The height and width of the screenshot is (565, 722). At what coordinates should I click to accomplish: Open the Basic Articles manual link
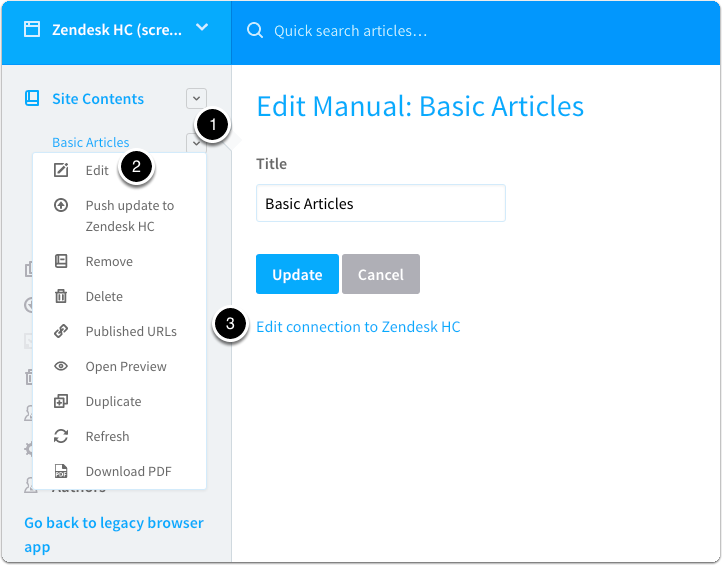tap(91, 142)
